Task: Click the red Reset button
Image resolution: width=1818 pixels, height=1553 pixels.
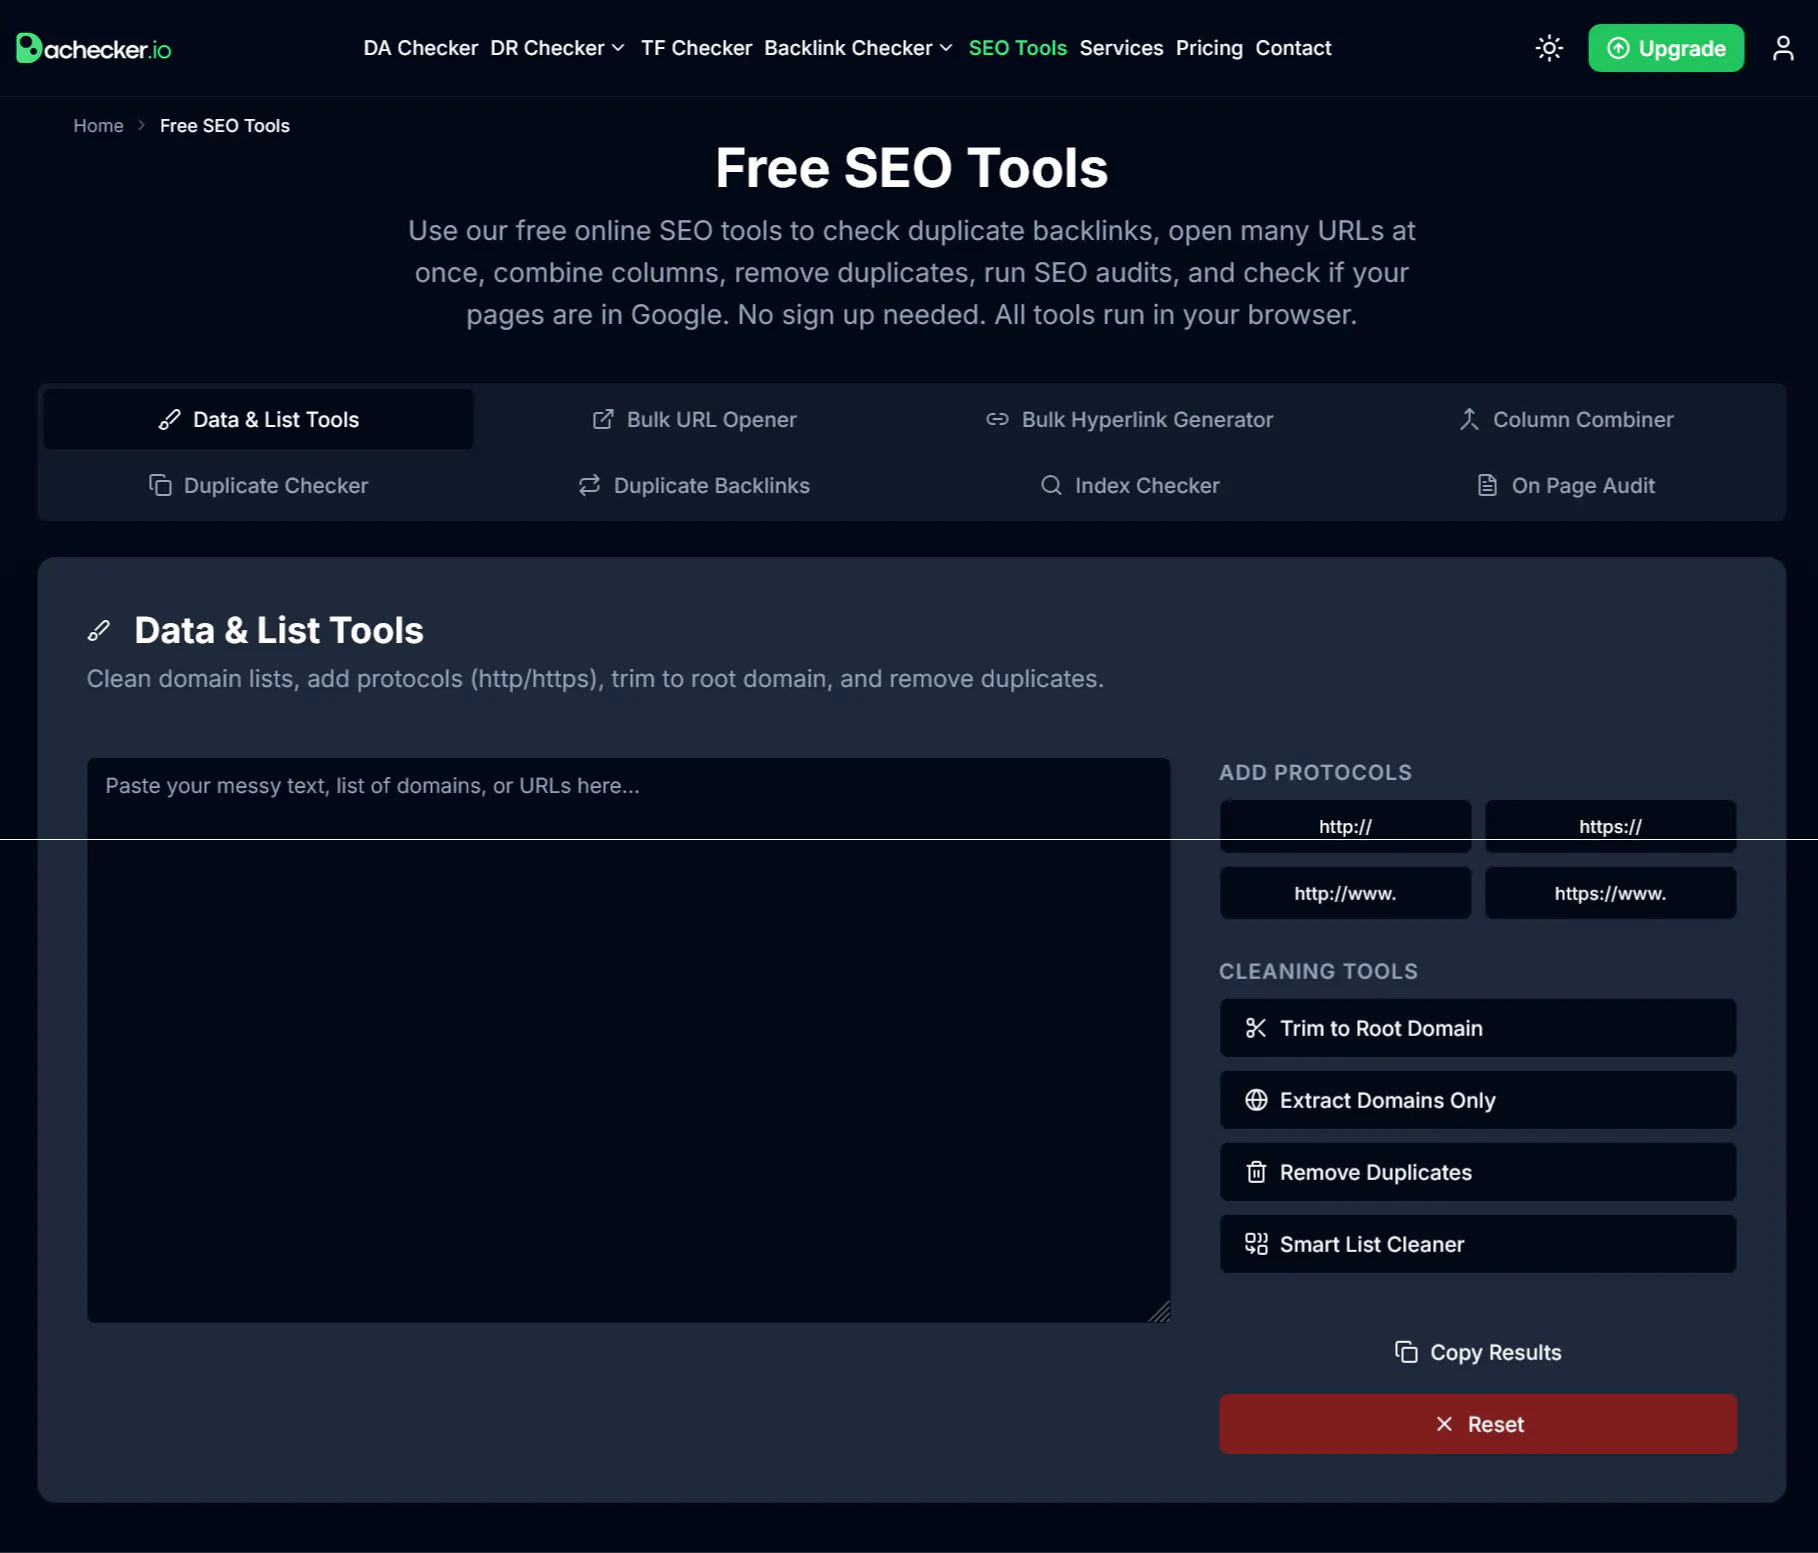Action: pyautogui.click(x=1478, y=1424)
